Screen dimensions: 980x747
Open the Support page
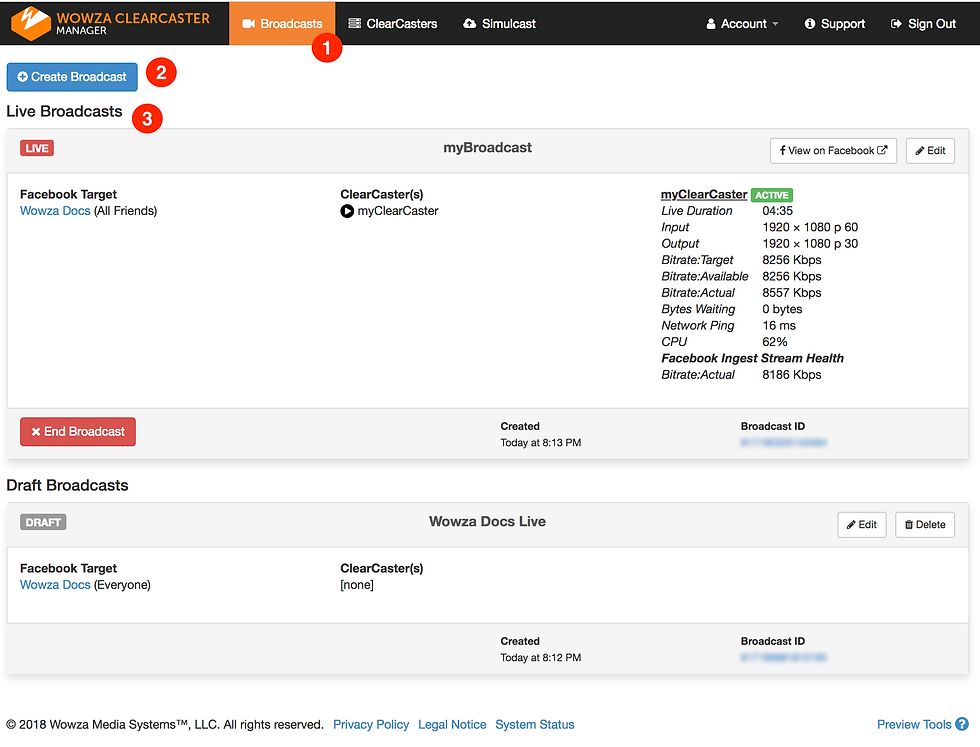pos(834,24)
